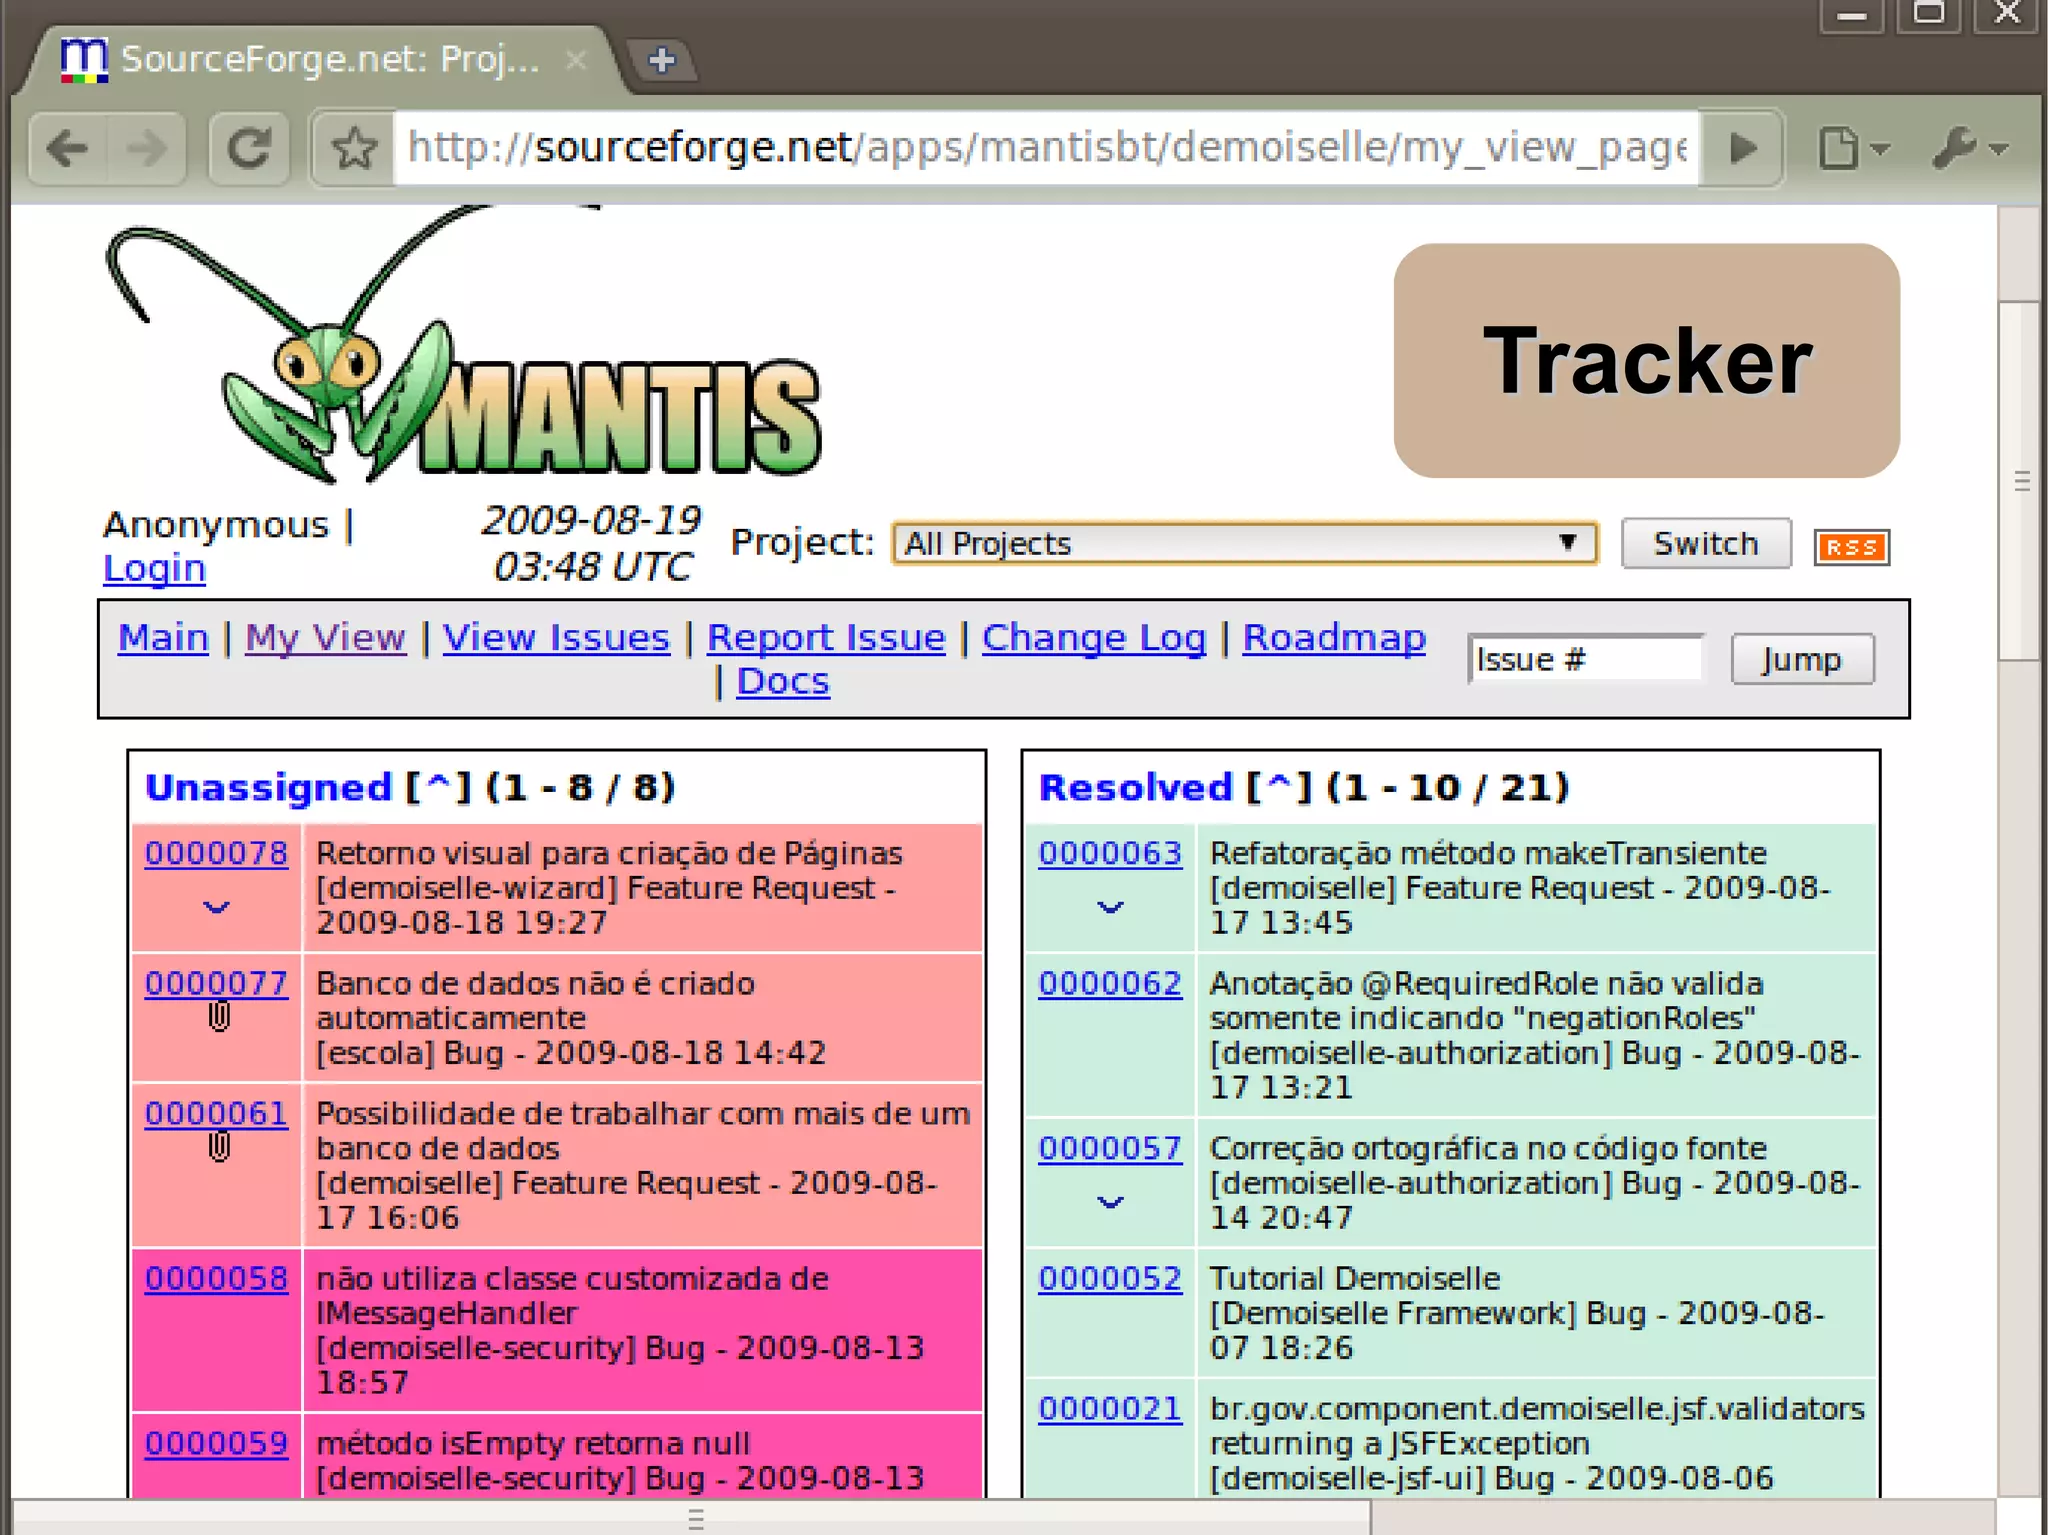Open the wrench settings menu
Viewport: 2048px width, 1535px height.
(x=1969, y=149)
